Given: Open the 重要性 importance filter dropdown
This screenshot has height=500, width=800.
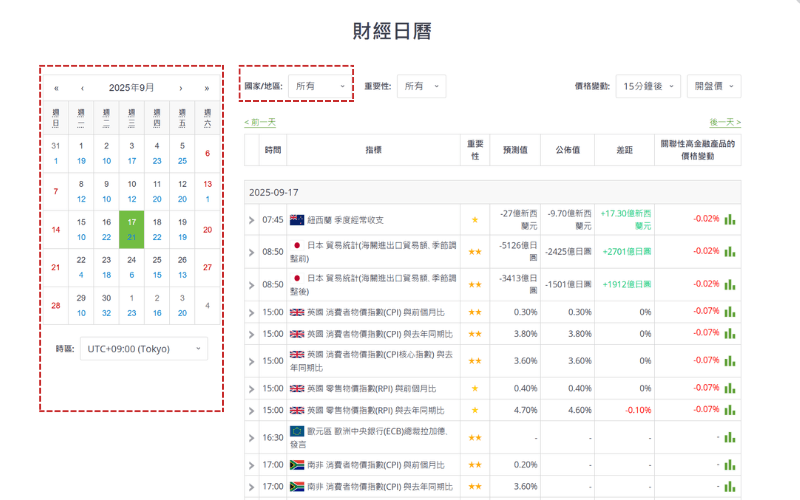Looking at the screenshot, I should click(421, 87).
